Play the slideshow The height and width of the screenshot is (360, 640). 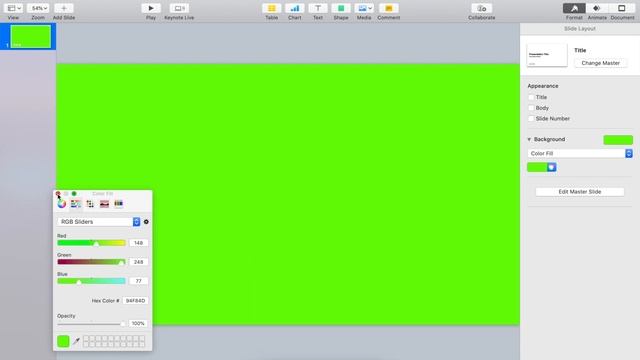[151, 8]
